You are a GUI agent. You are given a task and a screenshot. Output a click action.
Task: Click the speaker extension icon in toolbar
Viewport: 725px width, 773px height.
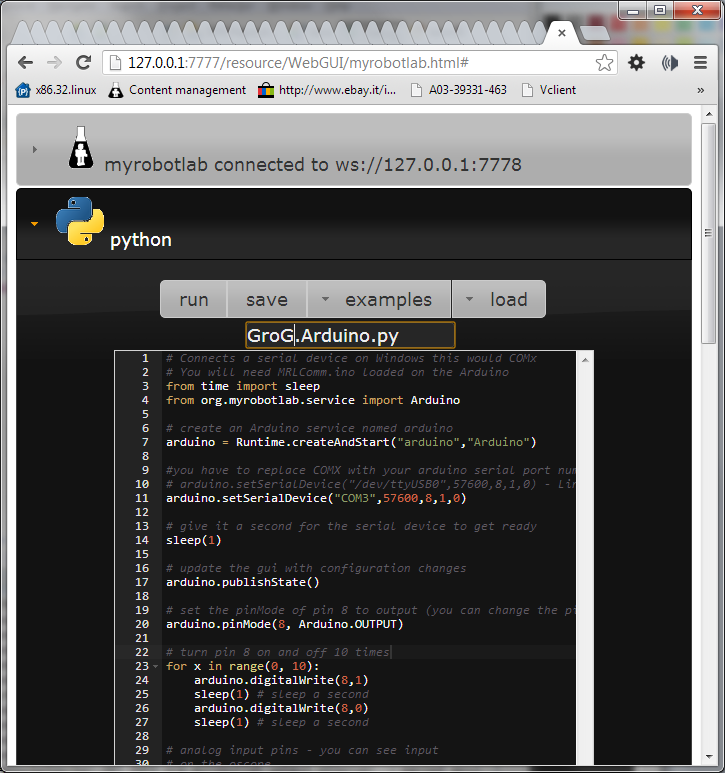click(669, 63)
